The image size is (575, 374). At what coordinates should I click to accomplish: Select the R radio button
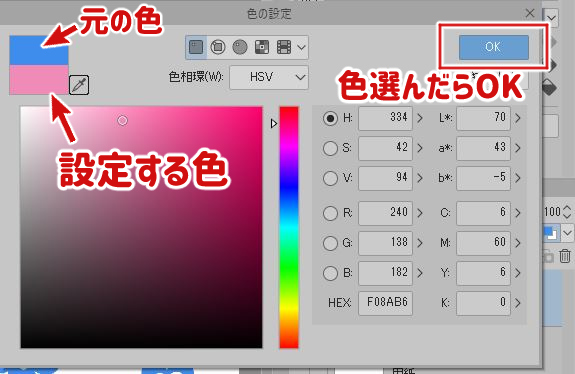tap(330, 213)
